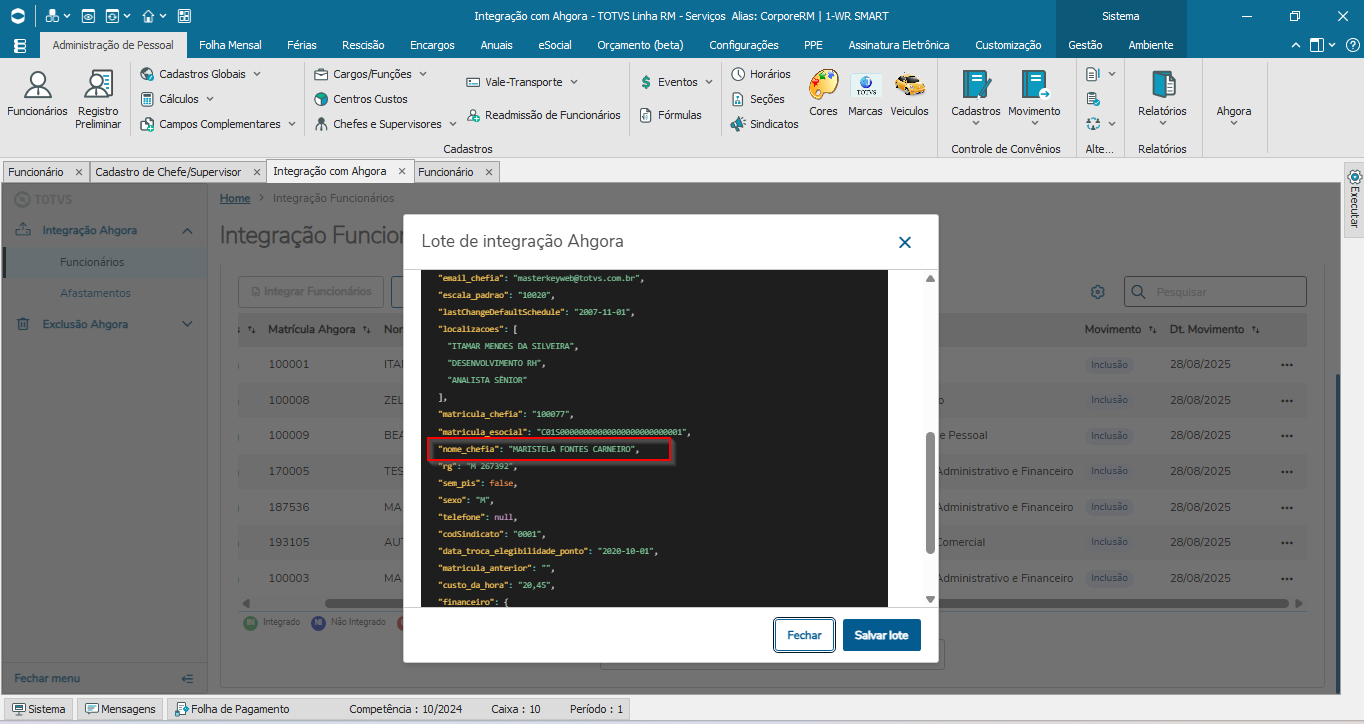Expand the Eventos dropdown
The width and height of the screenshot is (1364, 724).
pos(709,82)
